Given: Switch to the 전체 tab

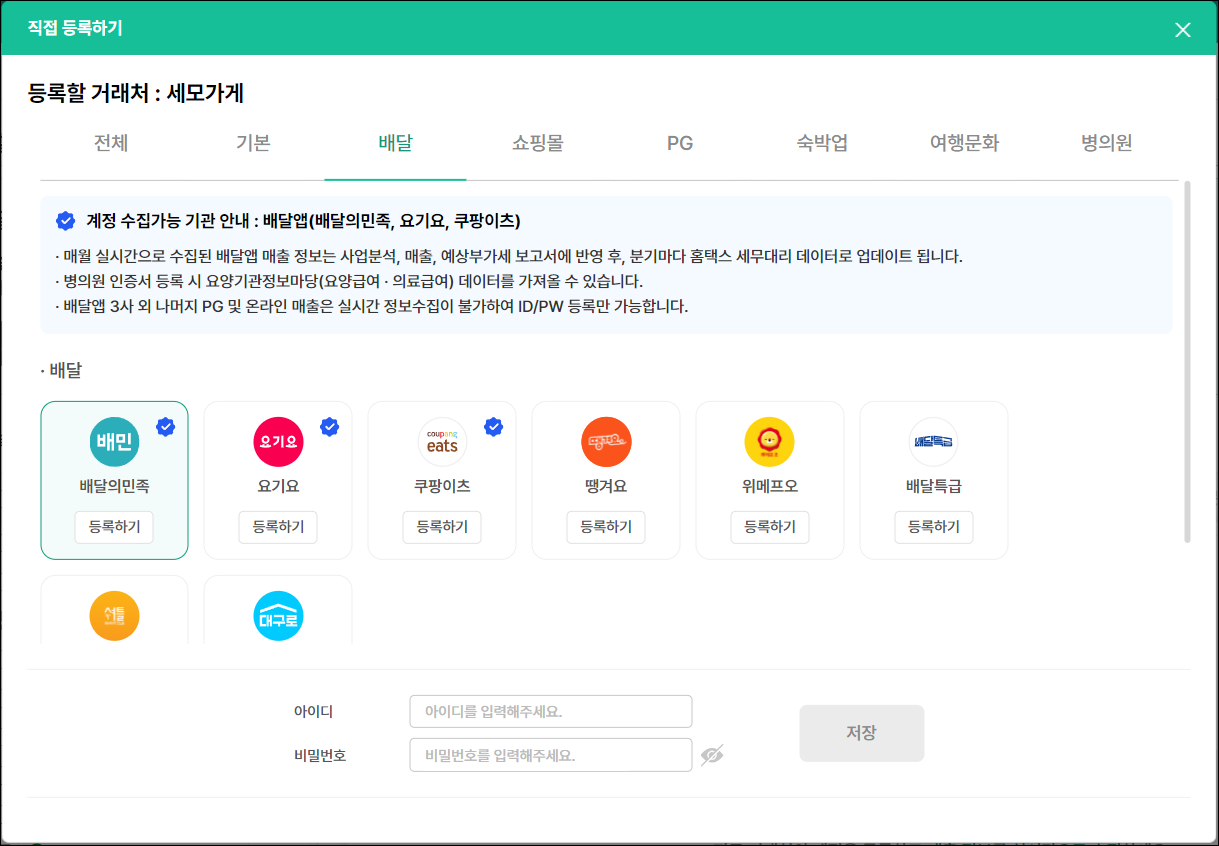Looking at the screenshot, I should [x=111, y=143].
